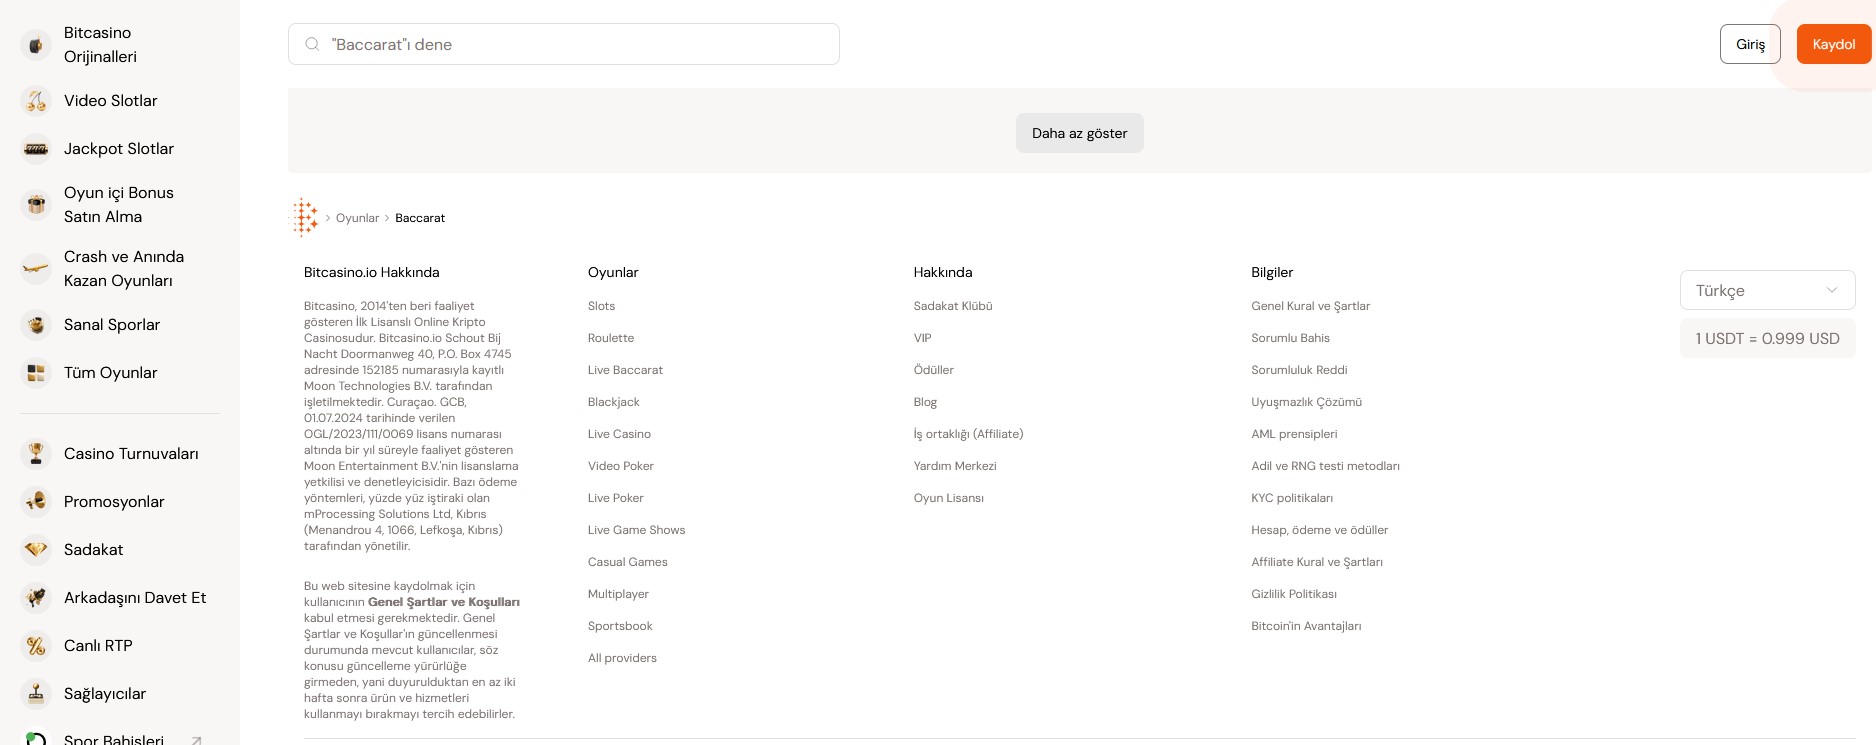The image size is (1876, 745).
Task: Open the Casino Turnuvaları trophy icon
Action: click(x=36, y=454)
